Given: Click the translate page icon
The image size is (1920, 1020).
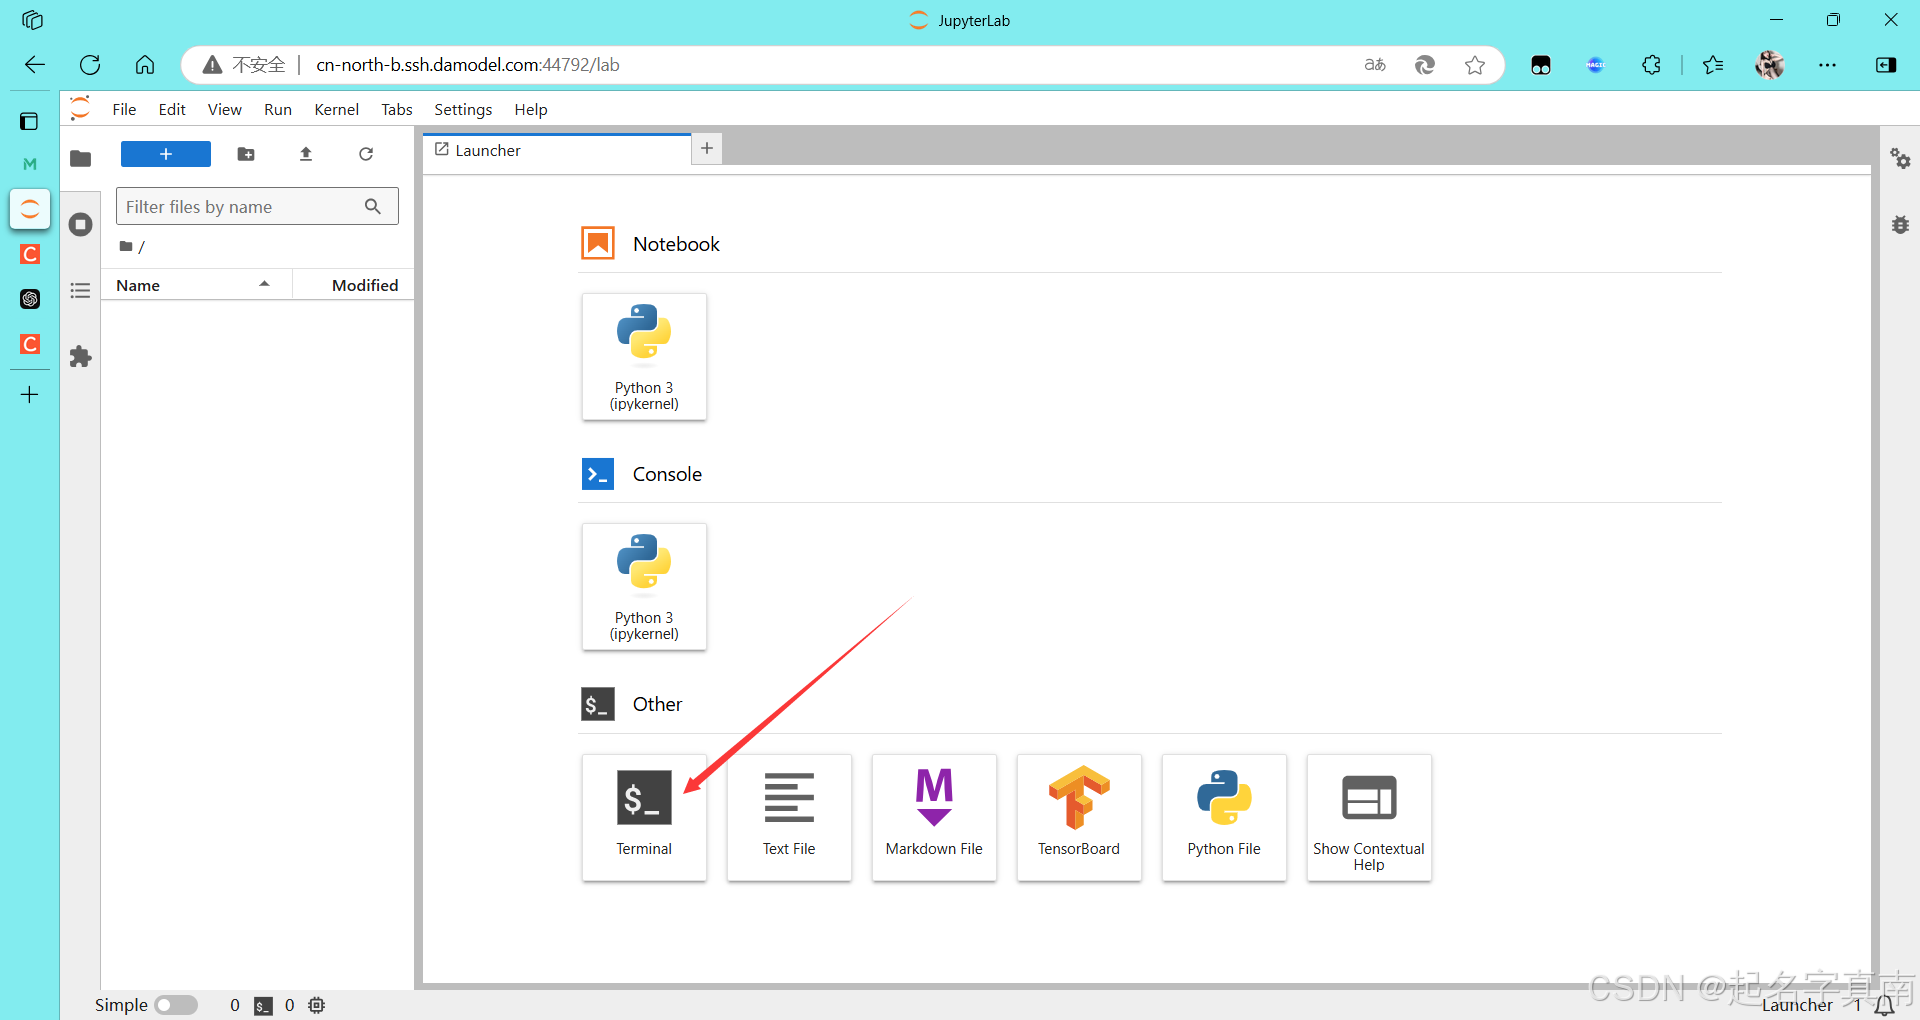Looking at the screenshot, I should [x=1375, y=65].
